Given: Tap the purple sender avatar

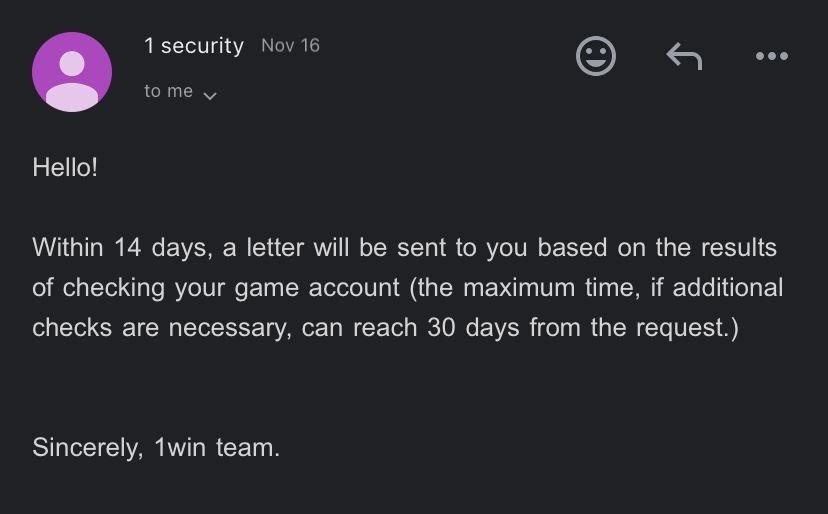Looking at the screenshot, I should (72, 72).
